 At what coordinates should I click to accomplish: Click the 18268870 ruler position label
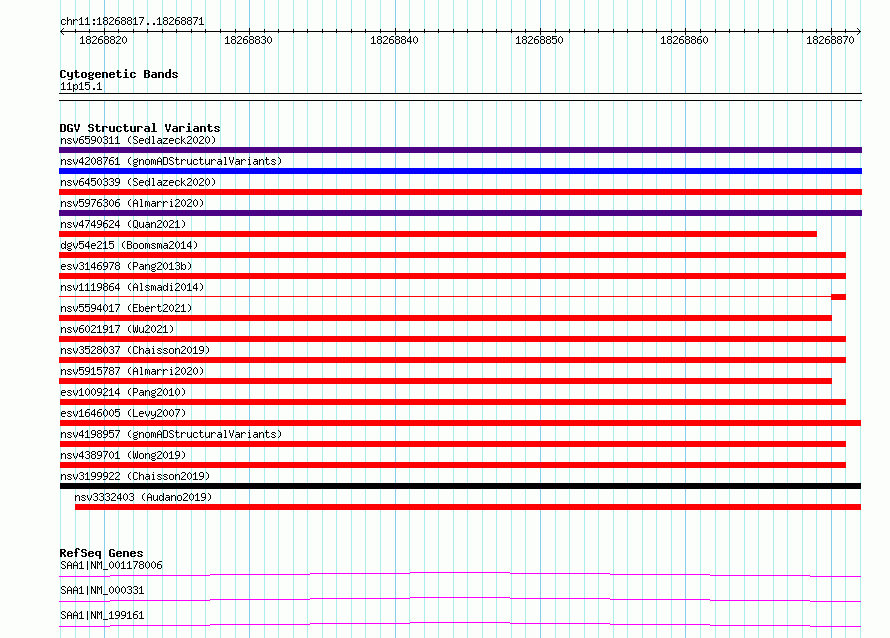tap(830, 40)
